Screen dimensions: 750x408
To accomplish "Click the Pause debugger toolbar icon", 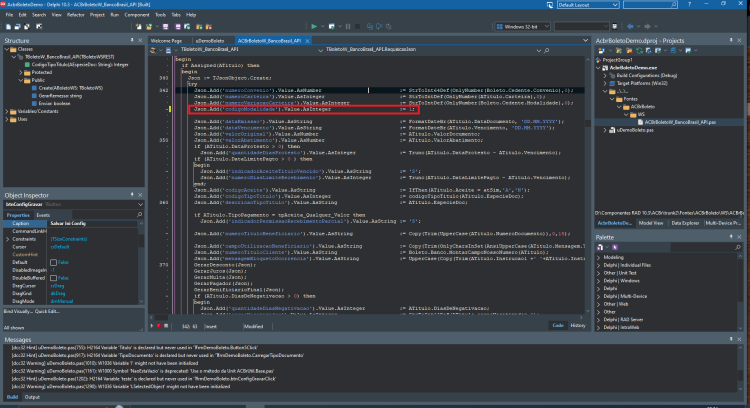I will [x=348, y=26].
